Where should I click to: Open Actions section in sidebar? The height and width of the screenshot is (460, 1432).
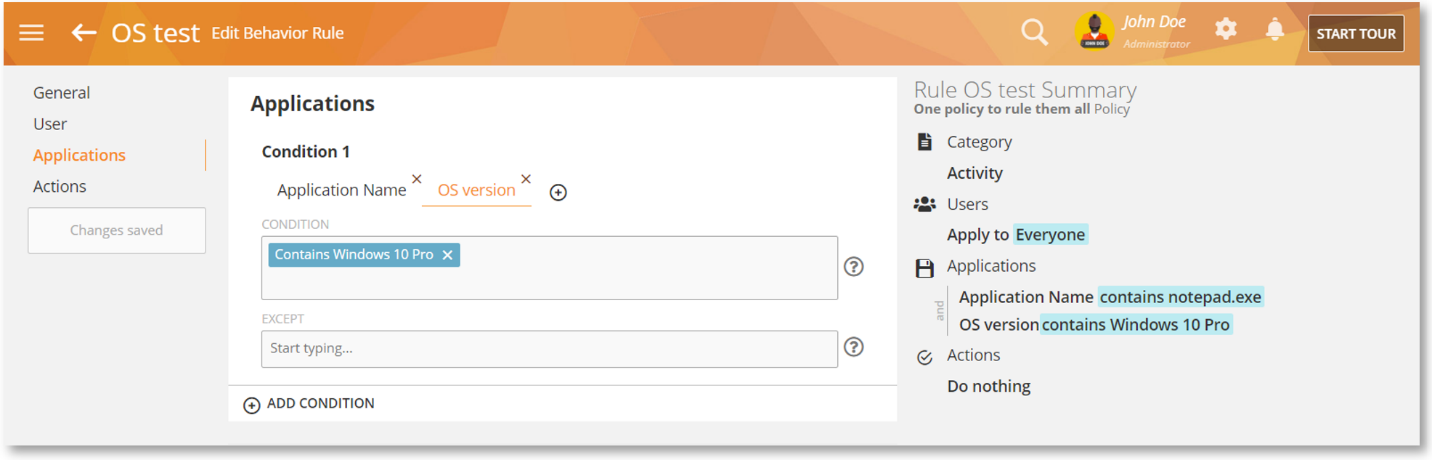click(x=60, y=186)
